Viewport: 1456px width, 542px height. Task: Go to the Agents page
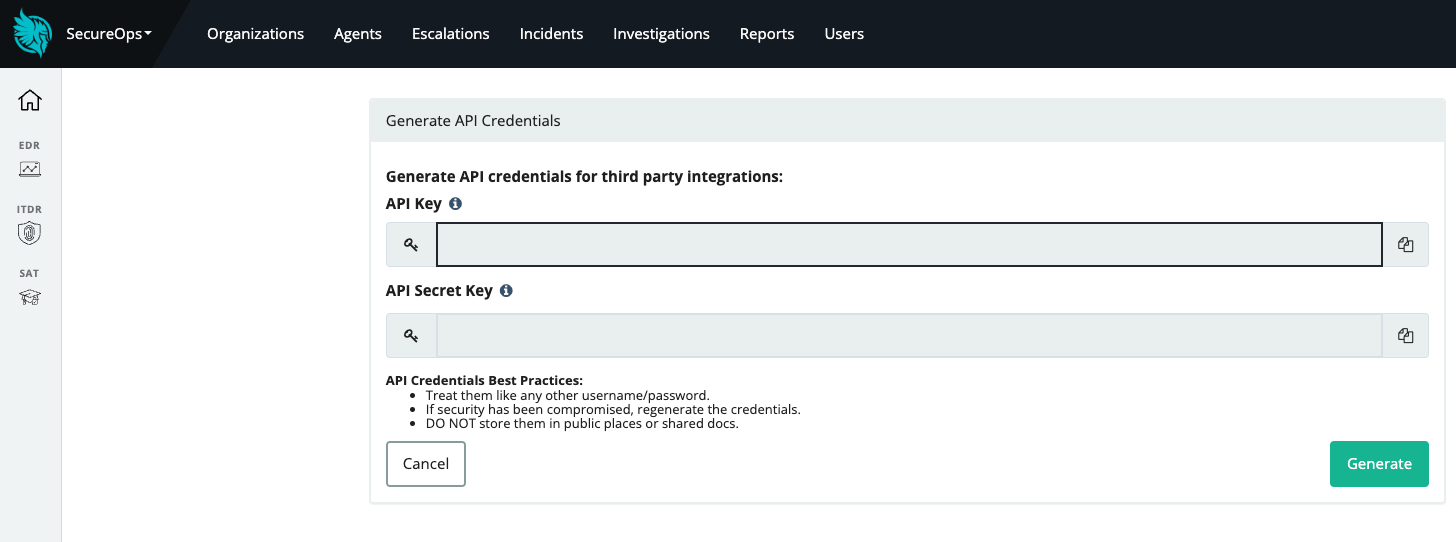tap(358, 34)
